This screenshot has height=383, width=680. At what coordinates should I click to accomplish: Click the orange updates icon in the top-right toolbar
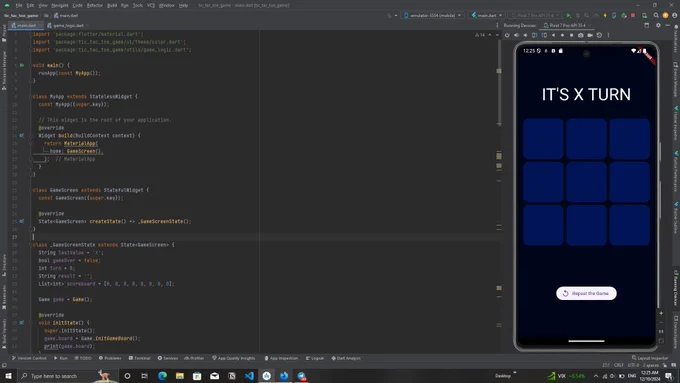tap(665, 15)
